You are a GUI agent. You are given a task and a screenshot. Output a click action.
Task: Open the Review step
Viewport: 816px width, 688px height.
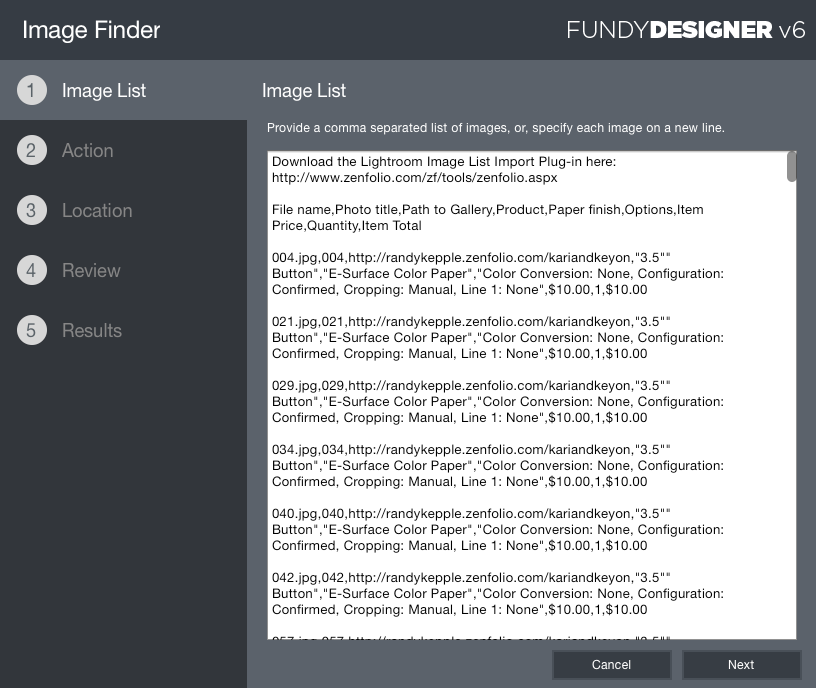coord(91,270)
